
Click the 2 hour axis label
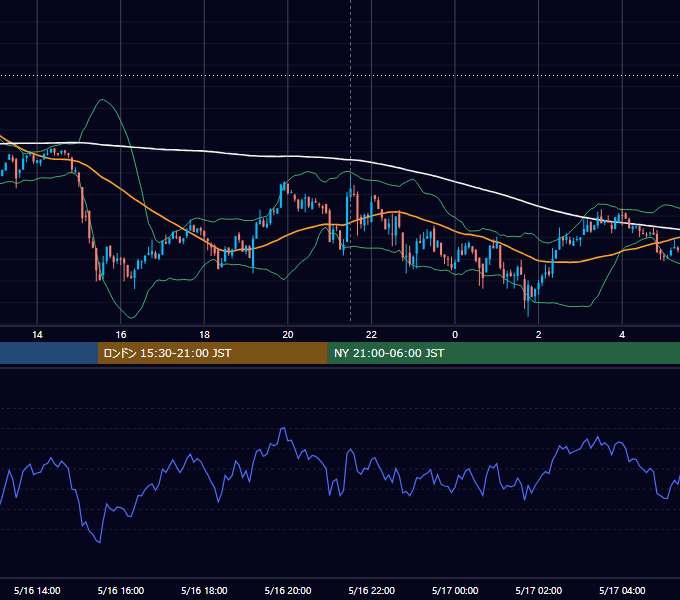pos(539,335)
